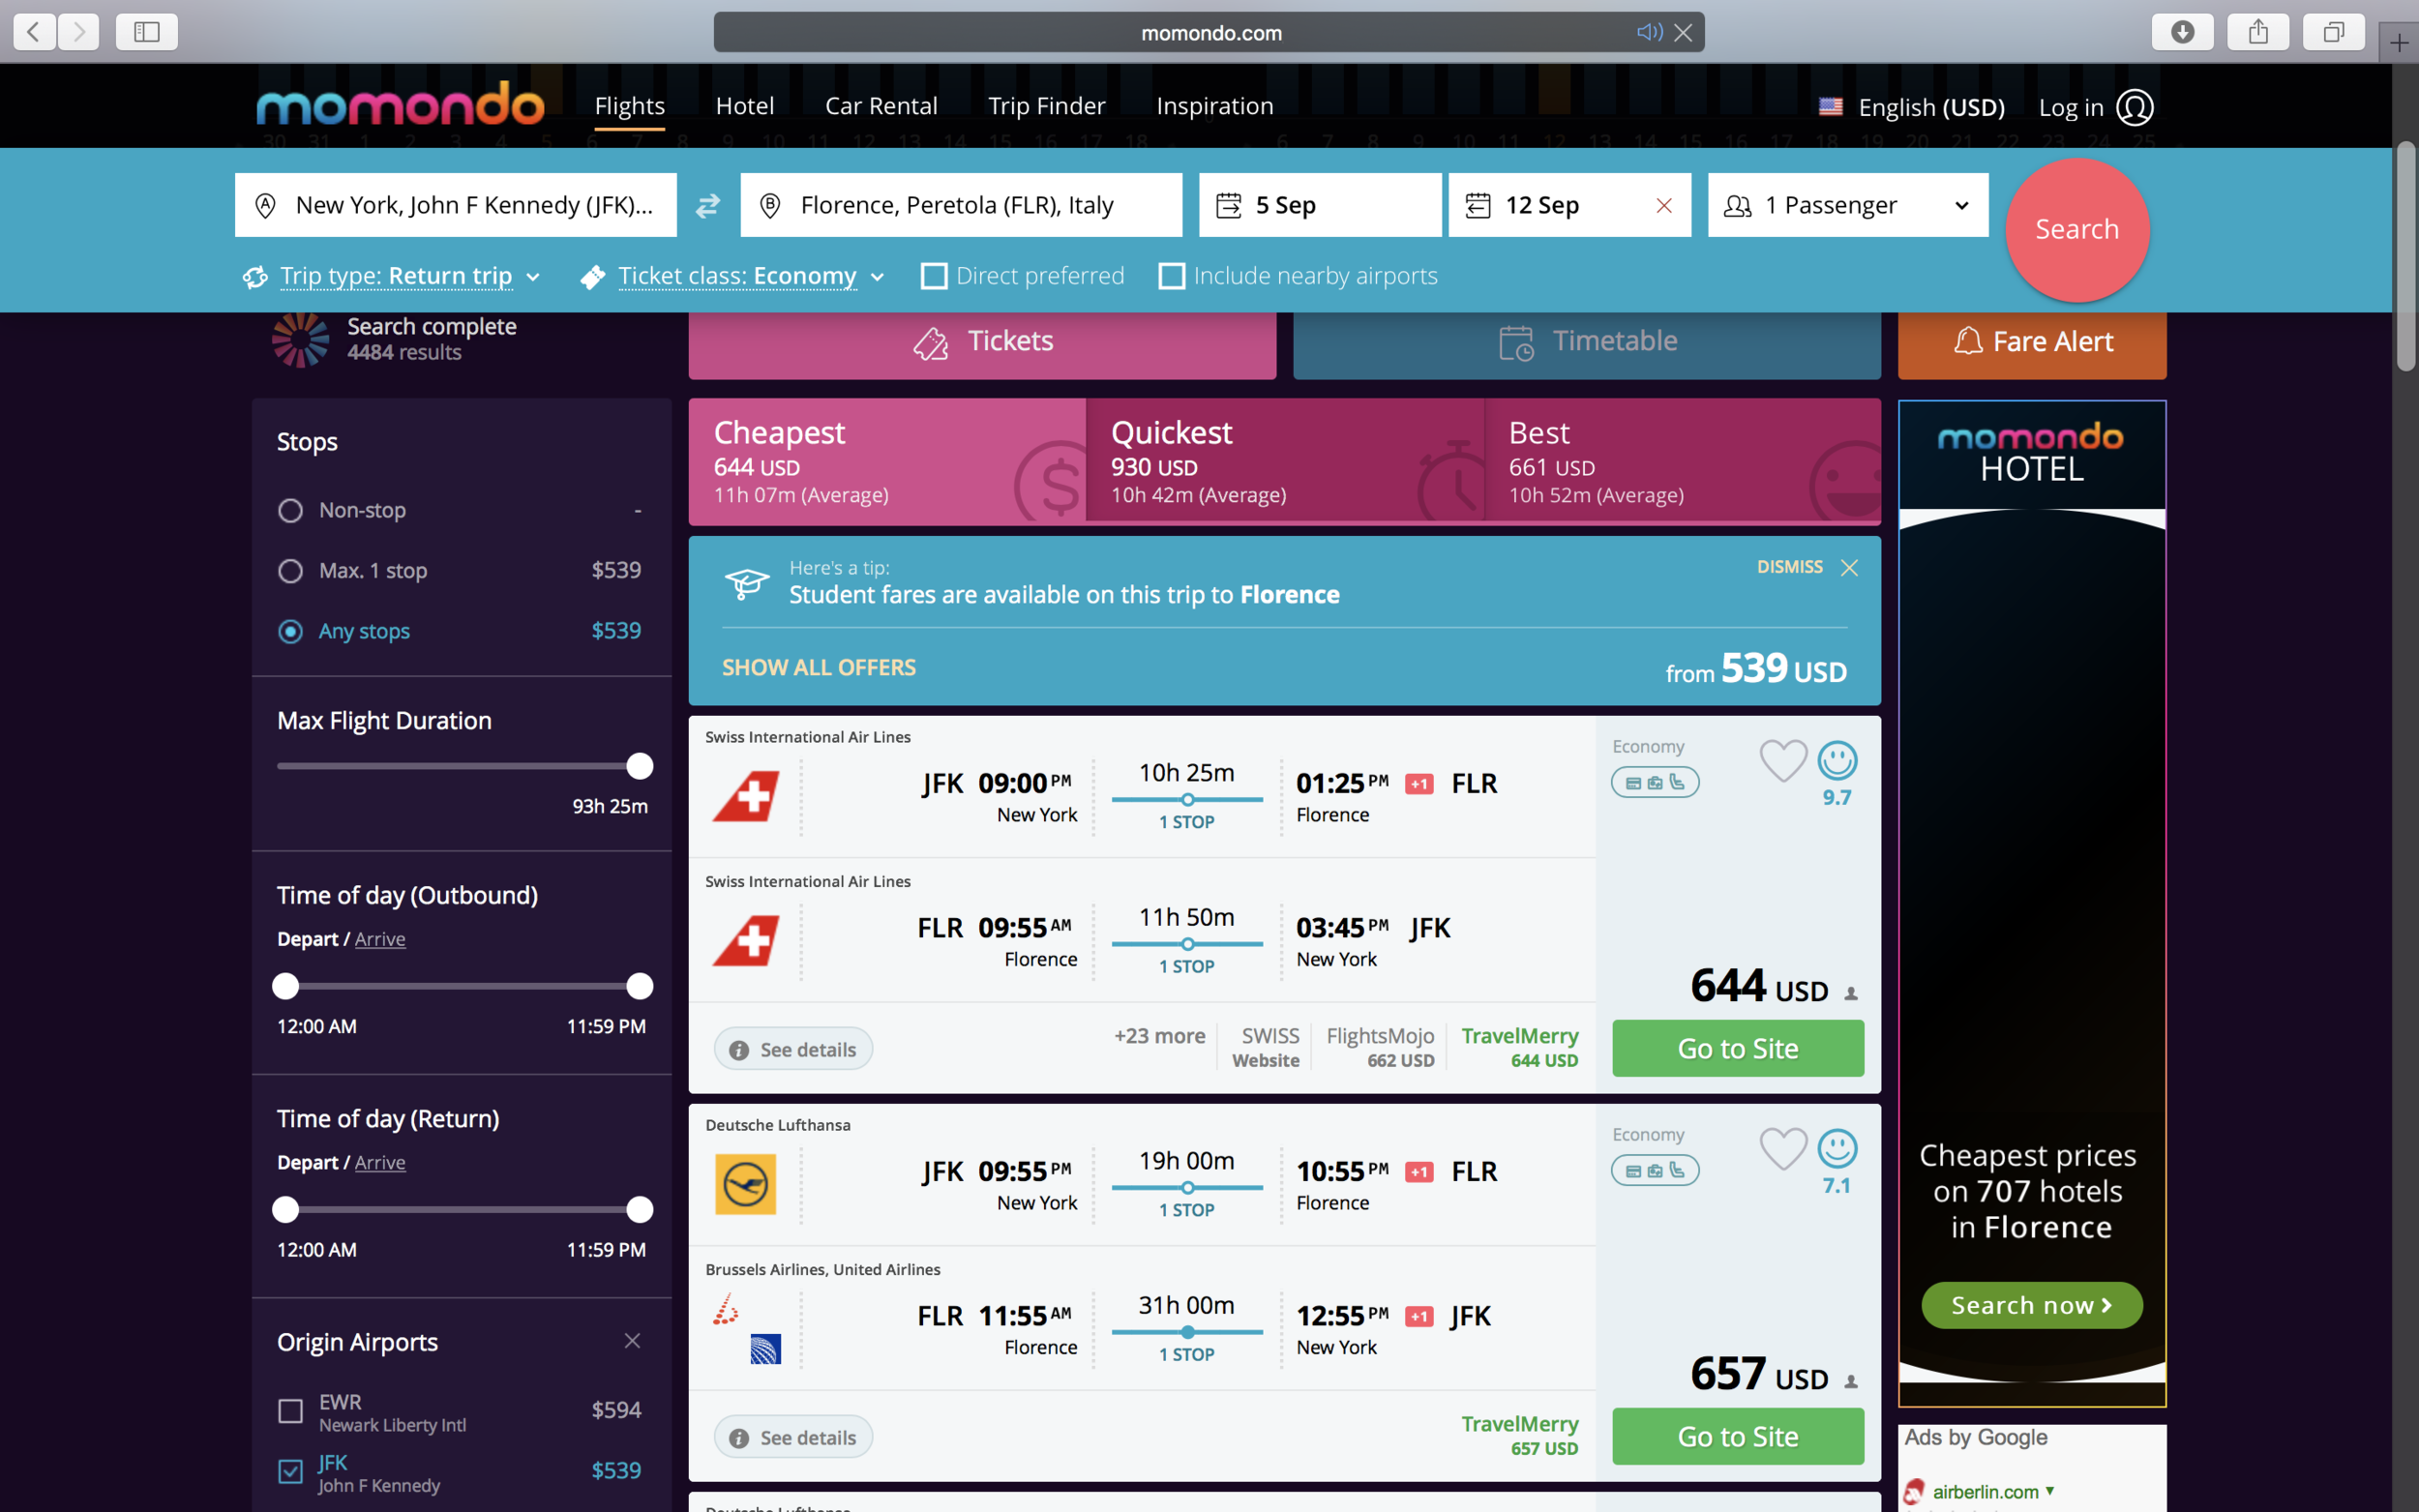
Task: Click the Lufthansa airline logo
Action: coord(746,1184)
